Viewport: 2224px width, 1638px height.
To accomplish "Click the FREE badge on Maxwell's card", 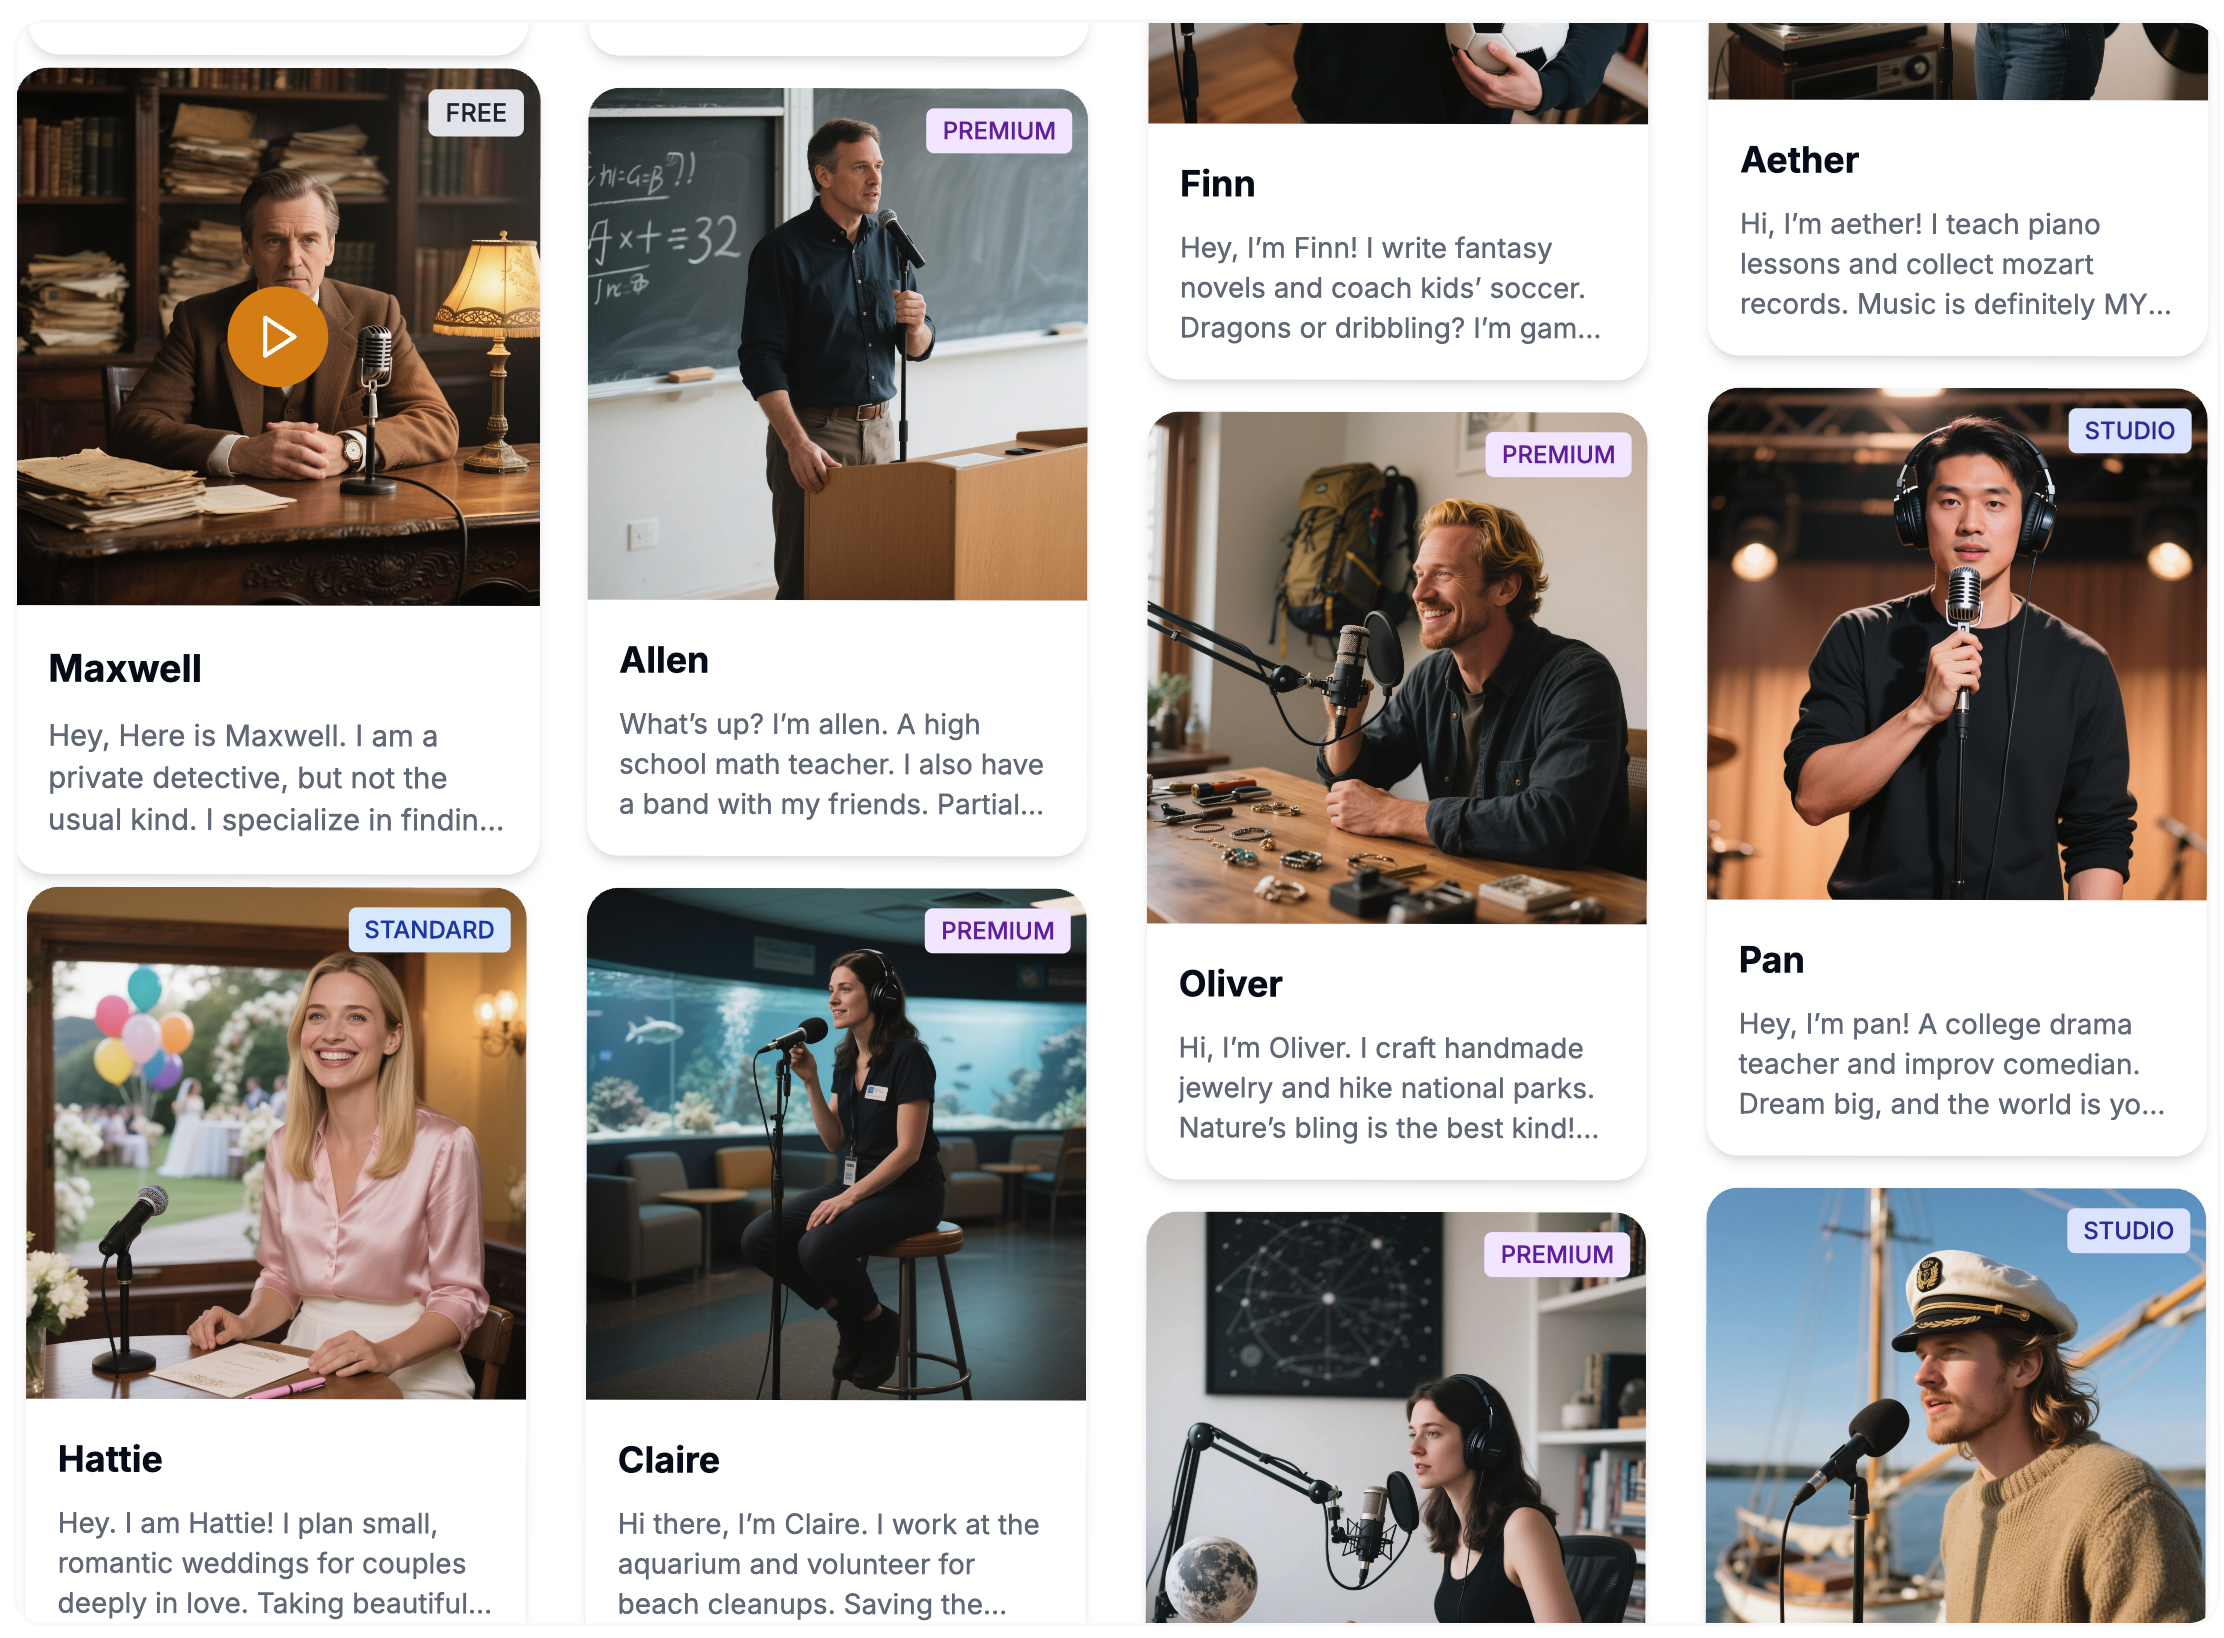I will (476, 113).
